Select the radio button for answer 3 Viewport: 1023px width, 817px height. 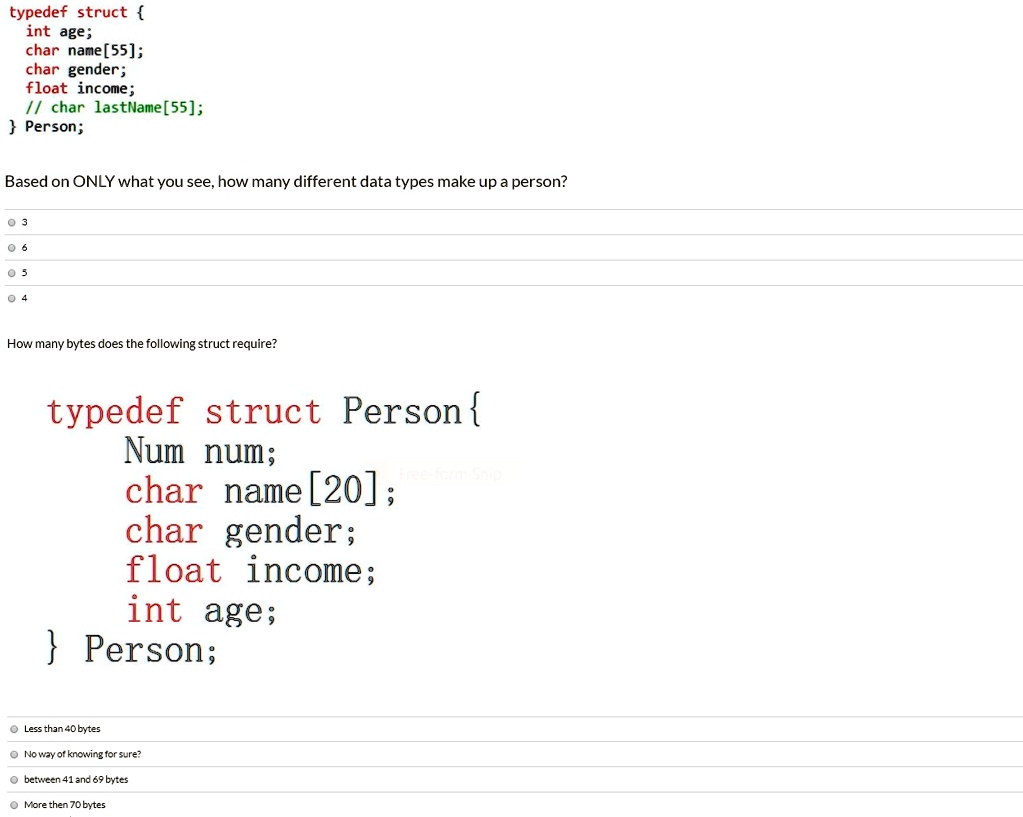click(x=11, y=222)
